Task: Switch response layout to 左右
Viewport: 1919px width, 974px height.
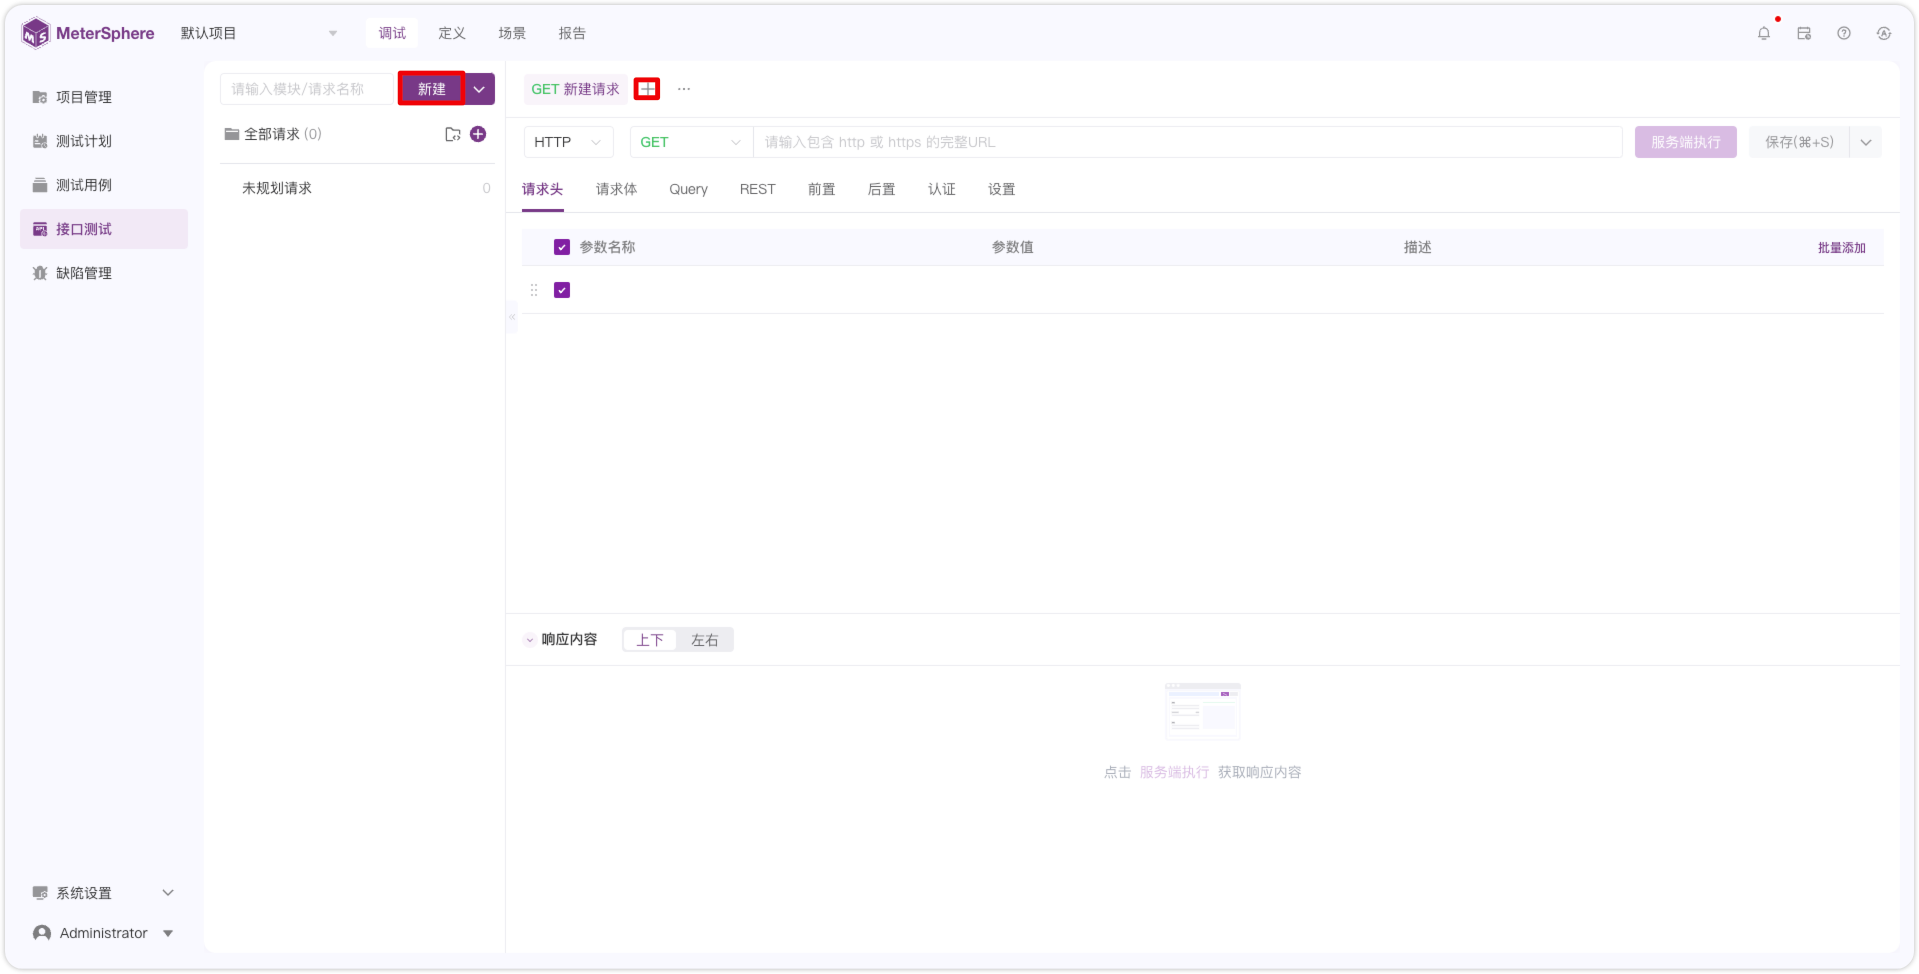Action: click(x=705, y=640)
